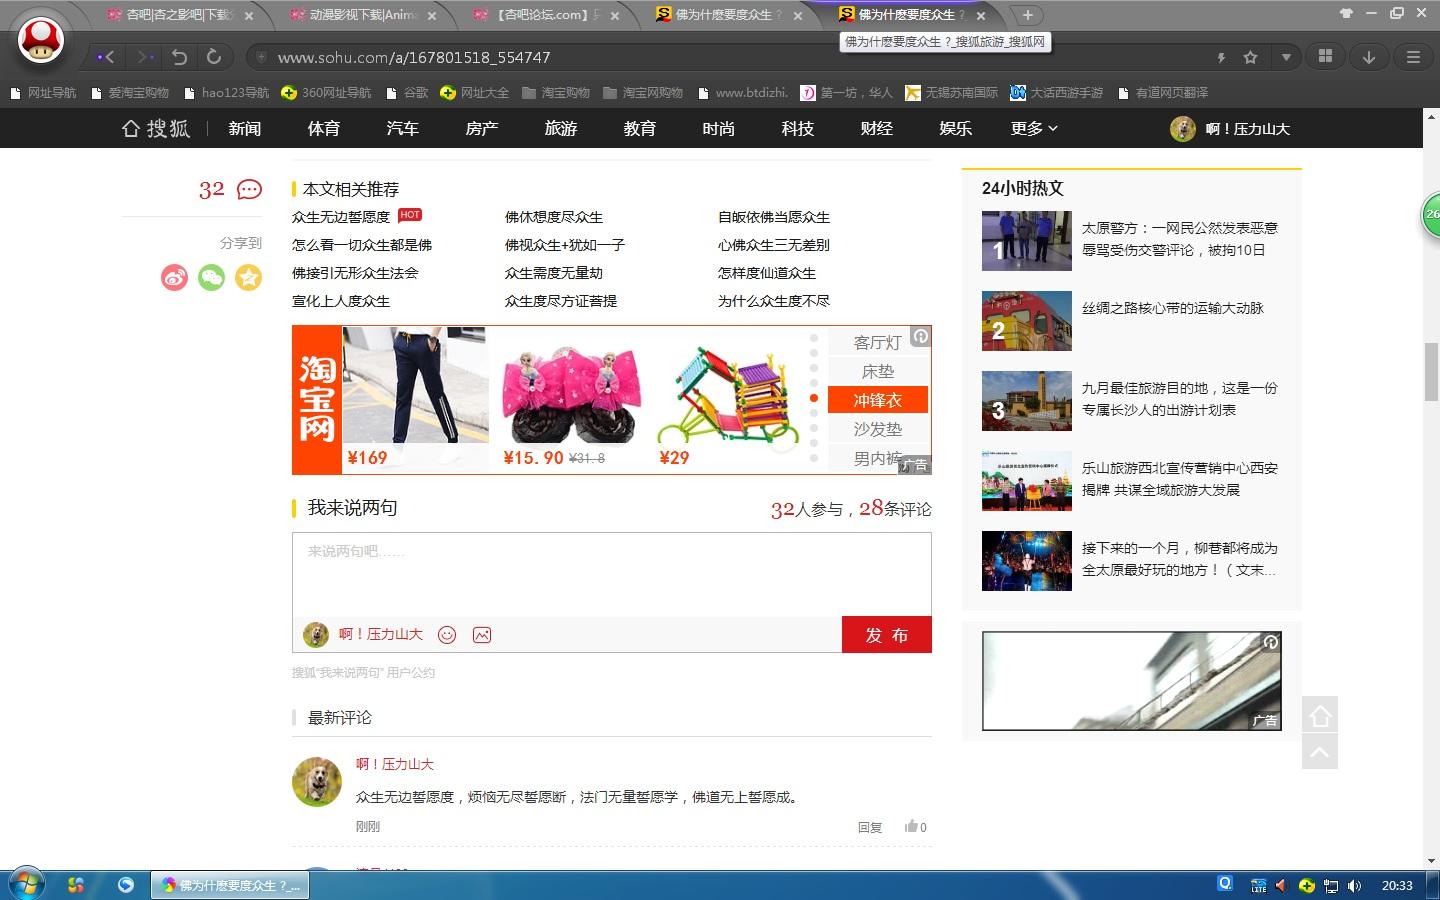Screen dimensions: 1440x900
Task: Toggle browser Turbo mode lightning icon
Action: coord(1220,57)
